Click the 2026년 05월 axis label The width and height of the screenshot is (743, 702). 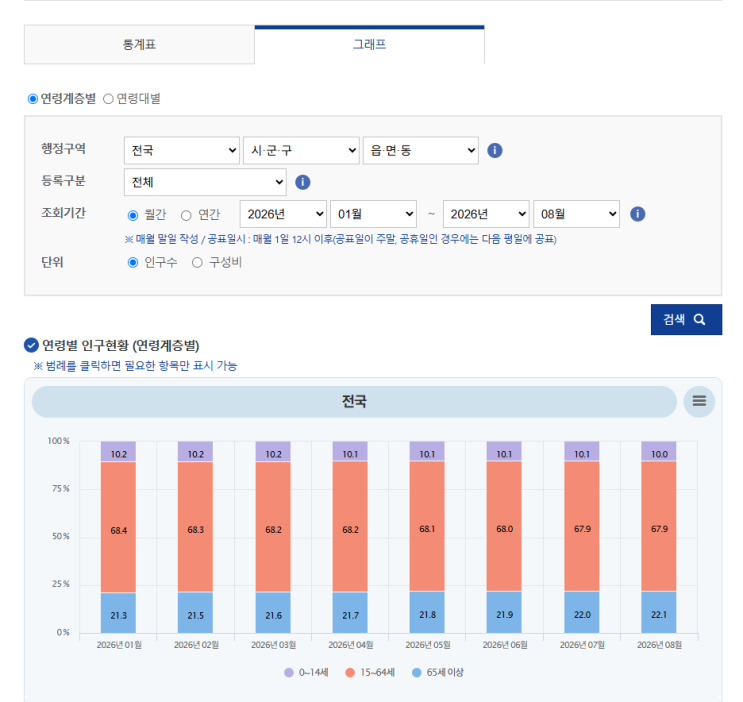click(427, 645)
